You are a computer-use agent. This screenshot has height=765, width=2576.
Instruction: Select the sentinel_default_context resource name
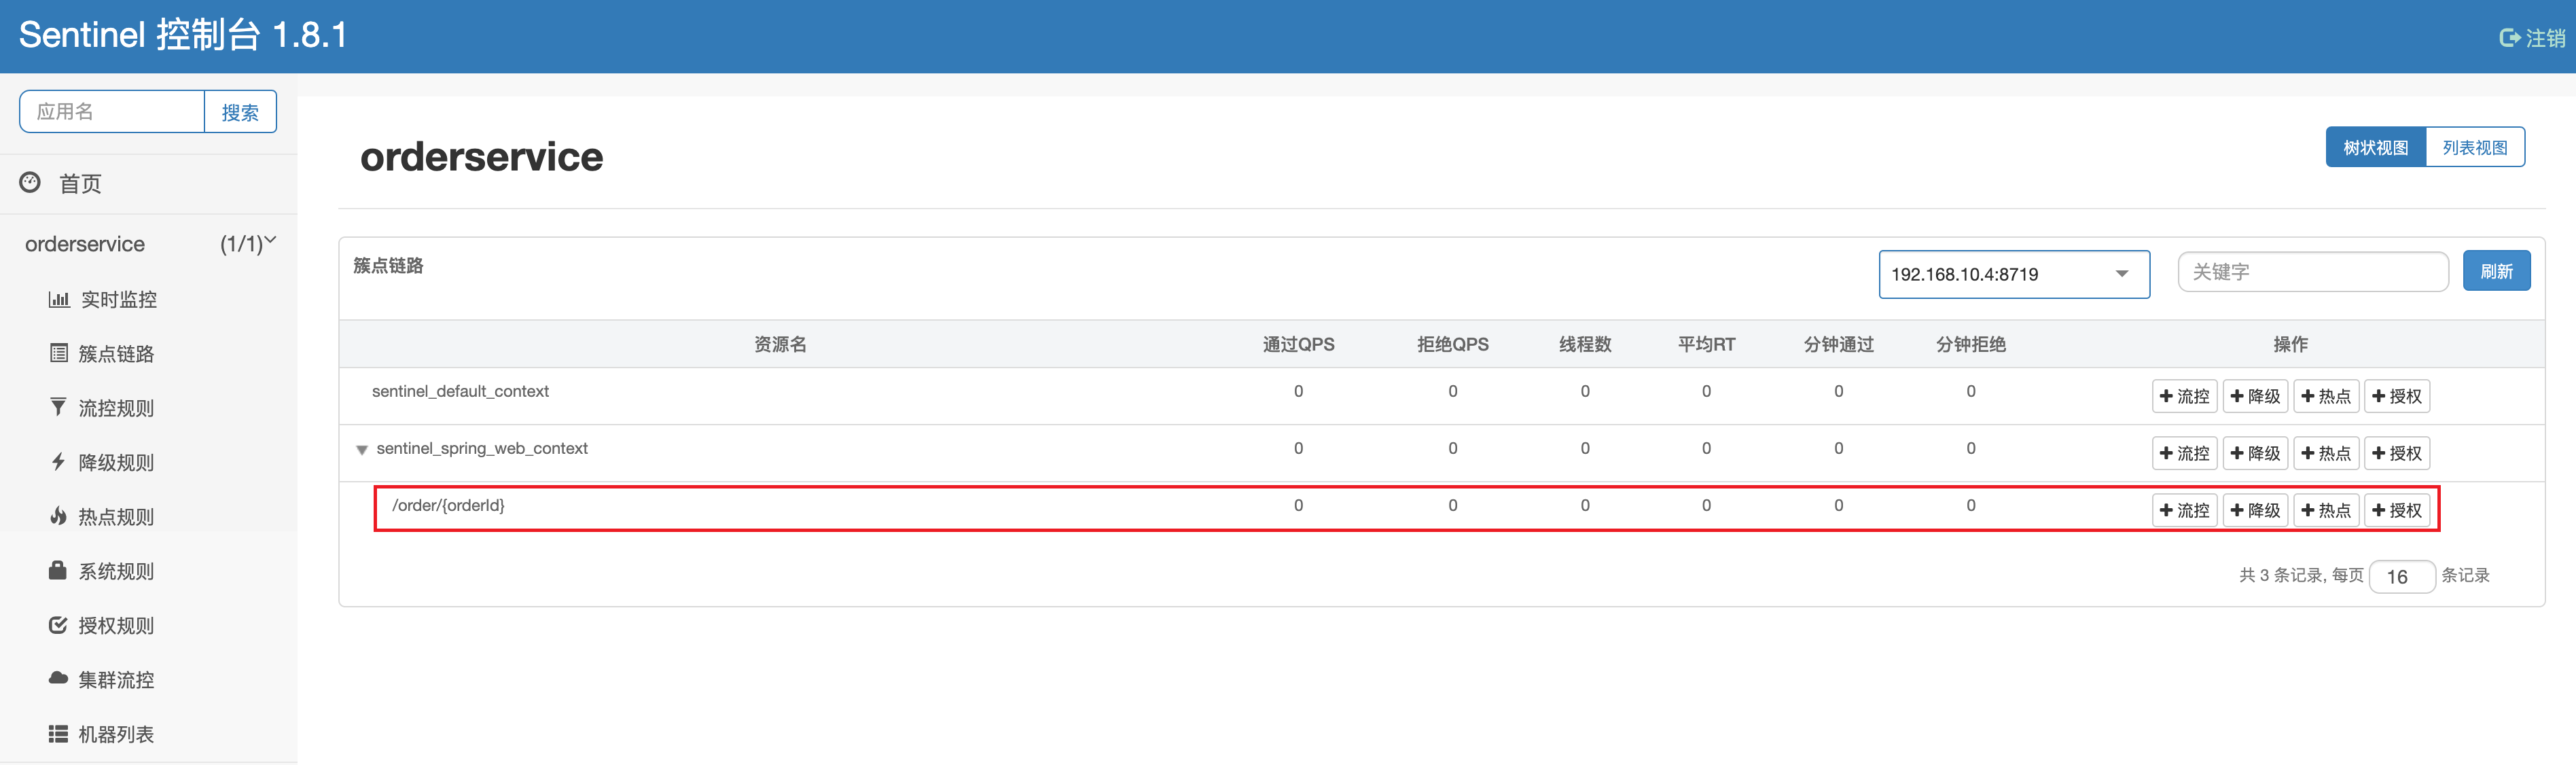tap(460, 391)
